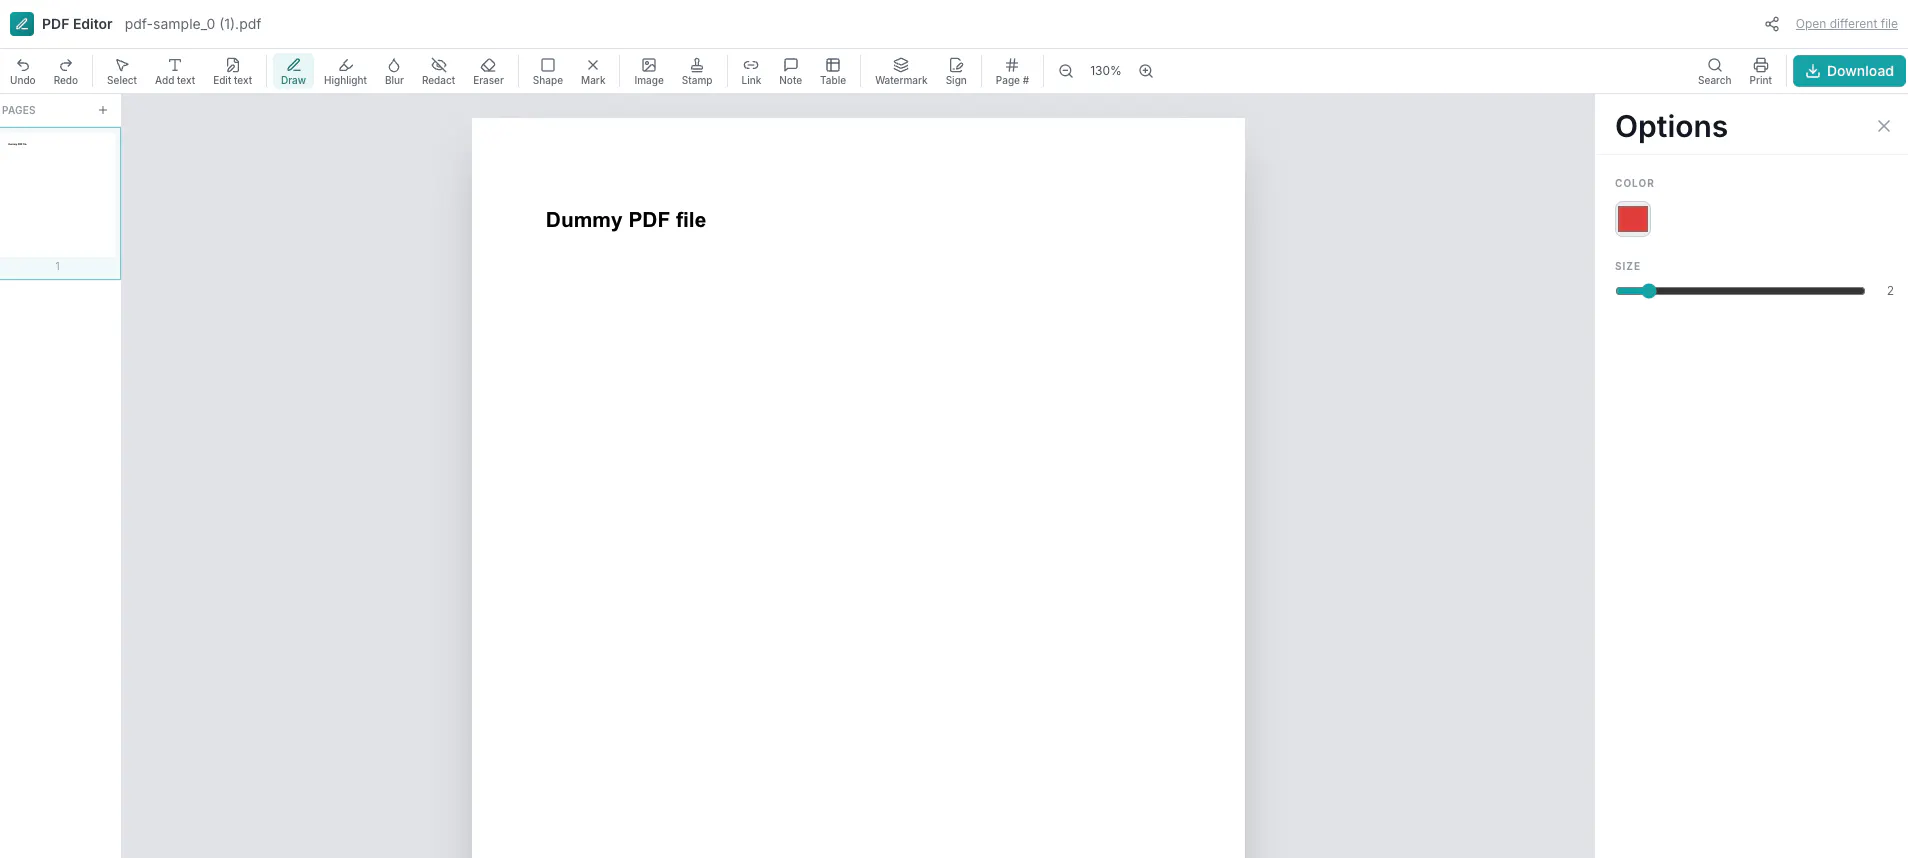
Task: Click the PDF Editor title text
Action: click(77, 24)
